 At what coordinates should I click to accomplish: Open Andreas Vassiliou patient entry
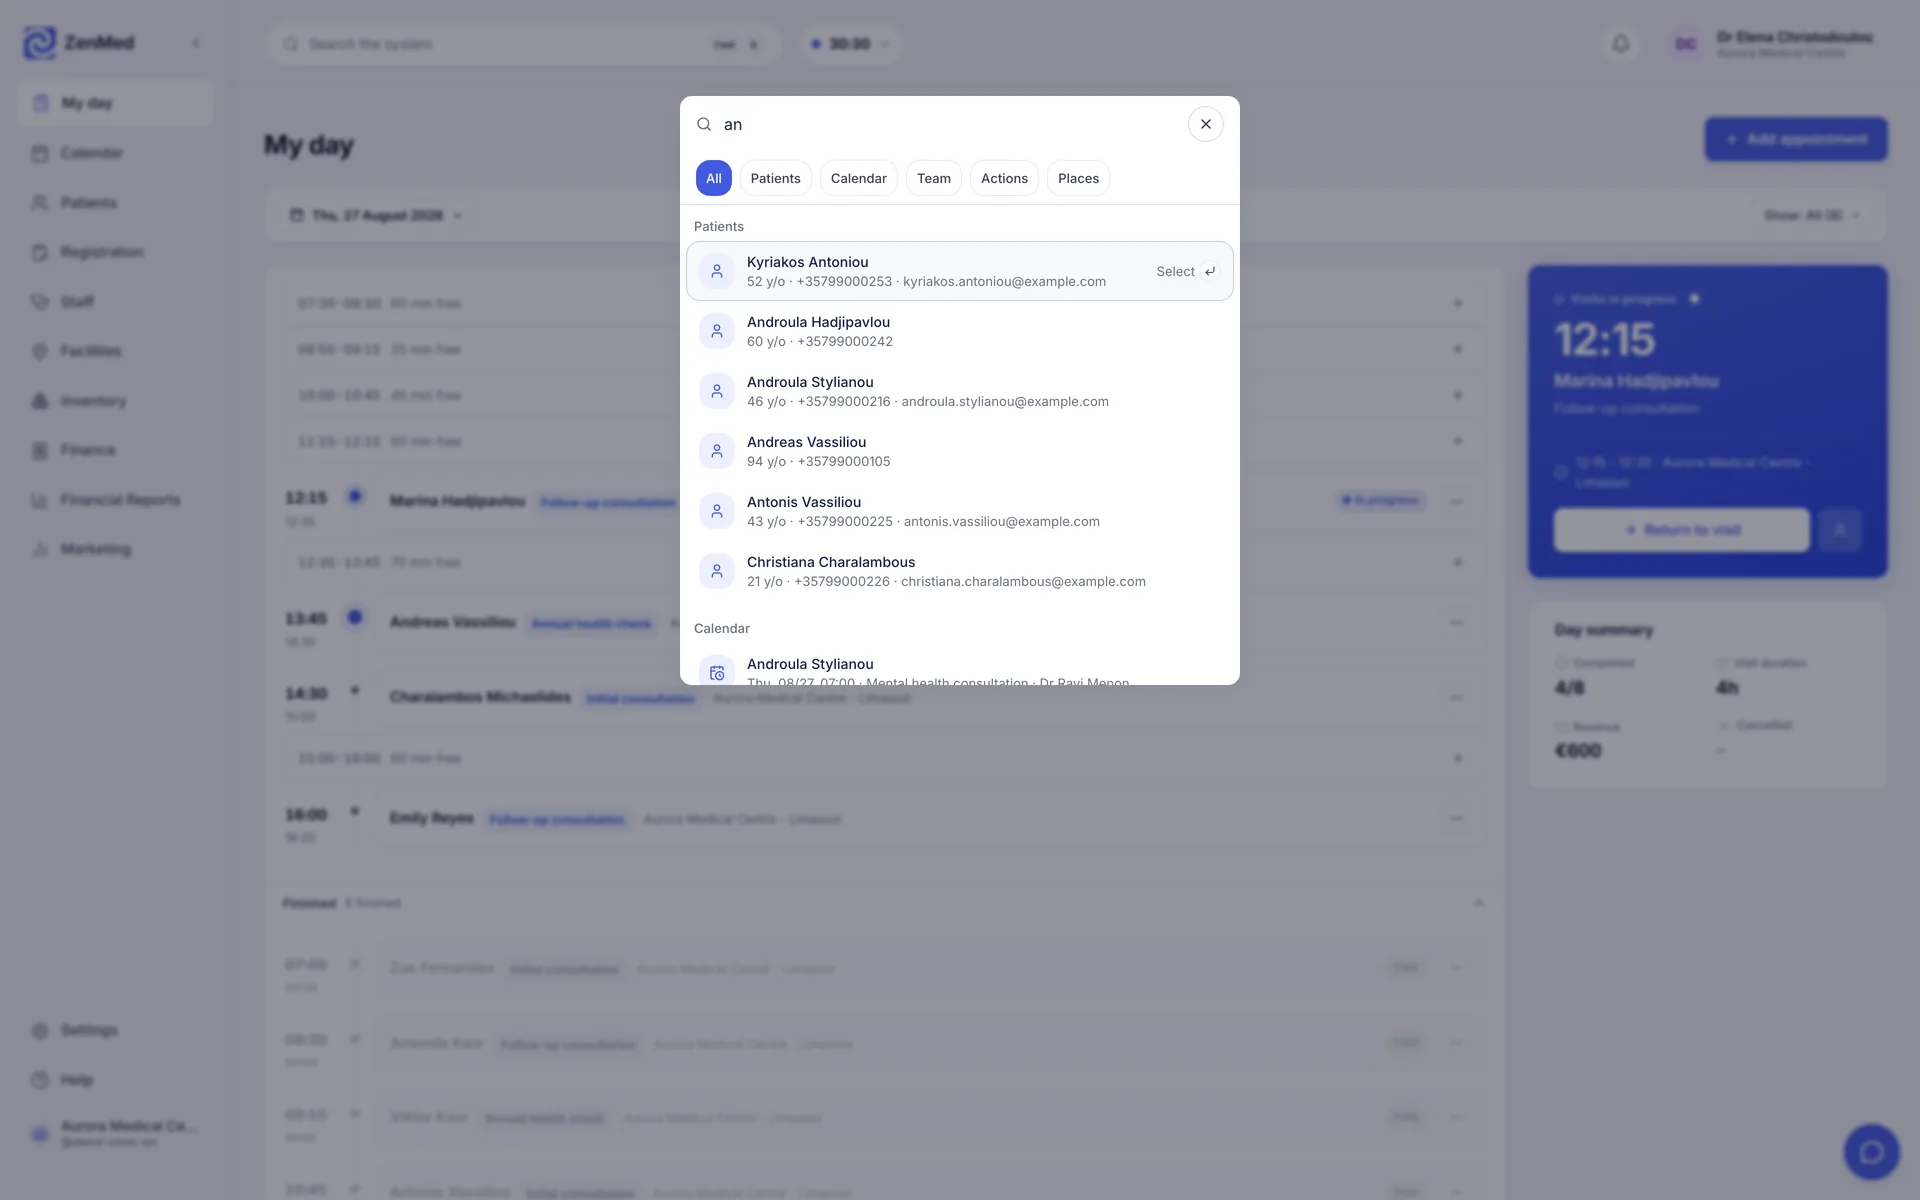[959, 451]
